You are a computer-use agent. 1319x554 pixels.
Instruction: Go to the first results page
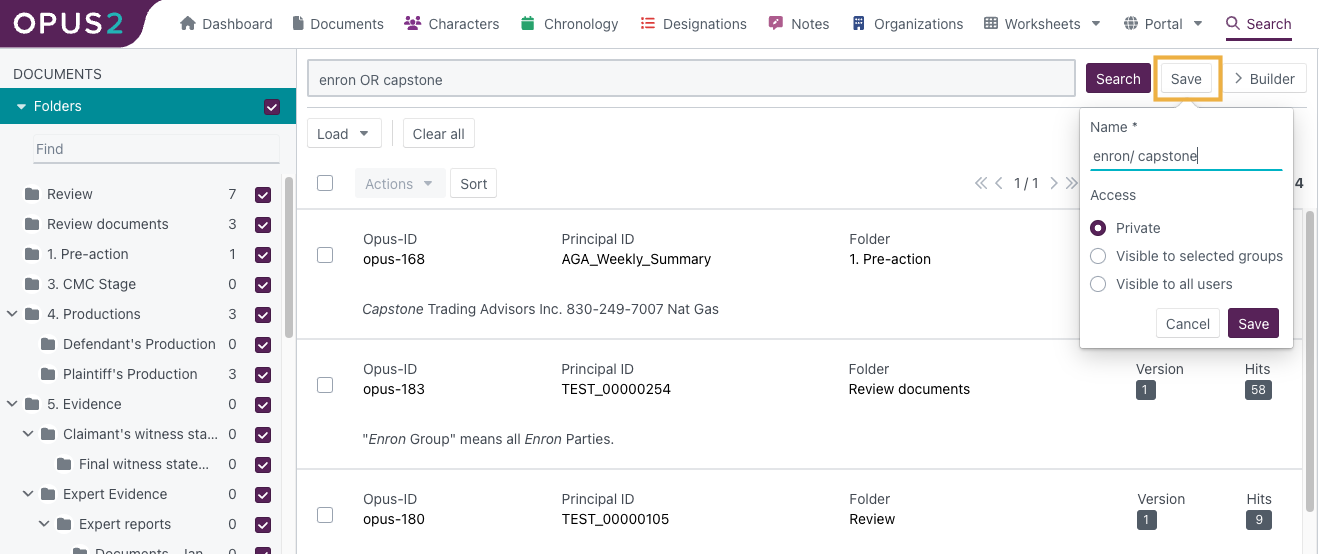pyautogui.click(x=982, y=183)
